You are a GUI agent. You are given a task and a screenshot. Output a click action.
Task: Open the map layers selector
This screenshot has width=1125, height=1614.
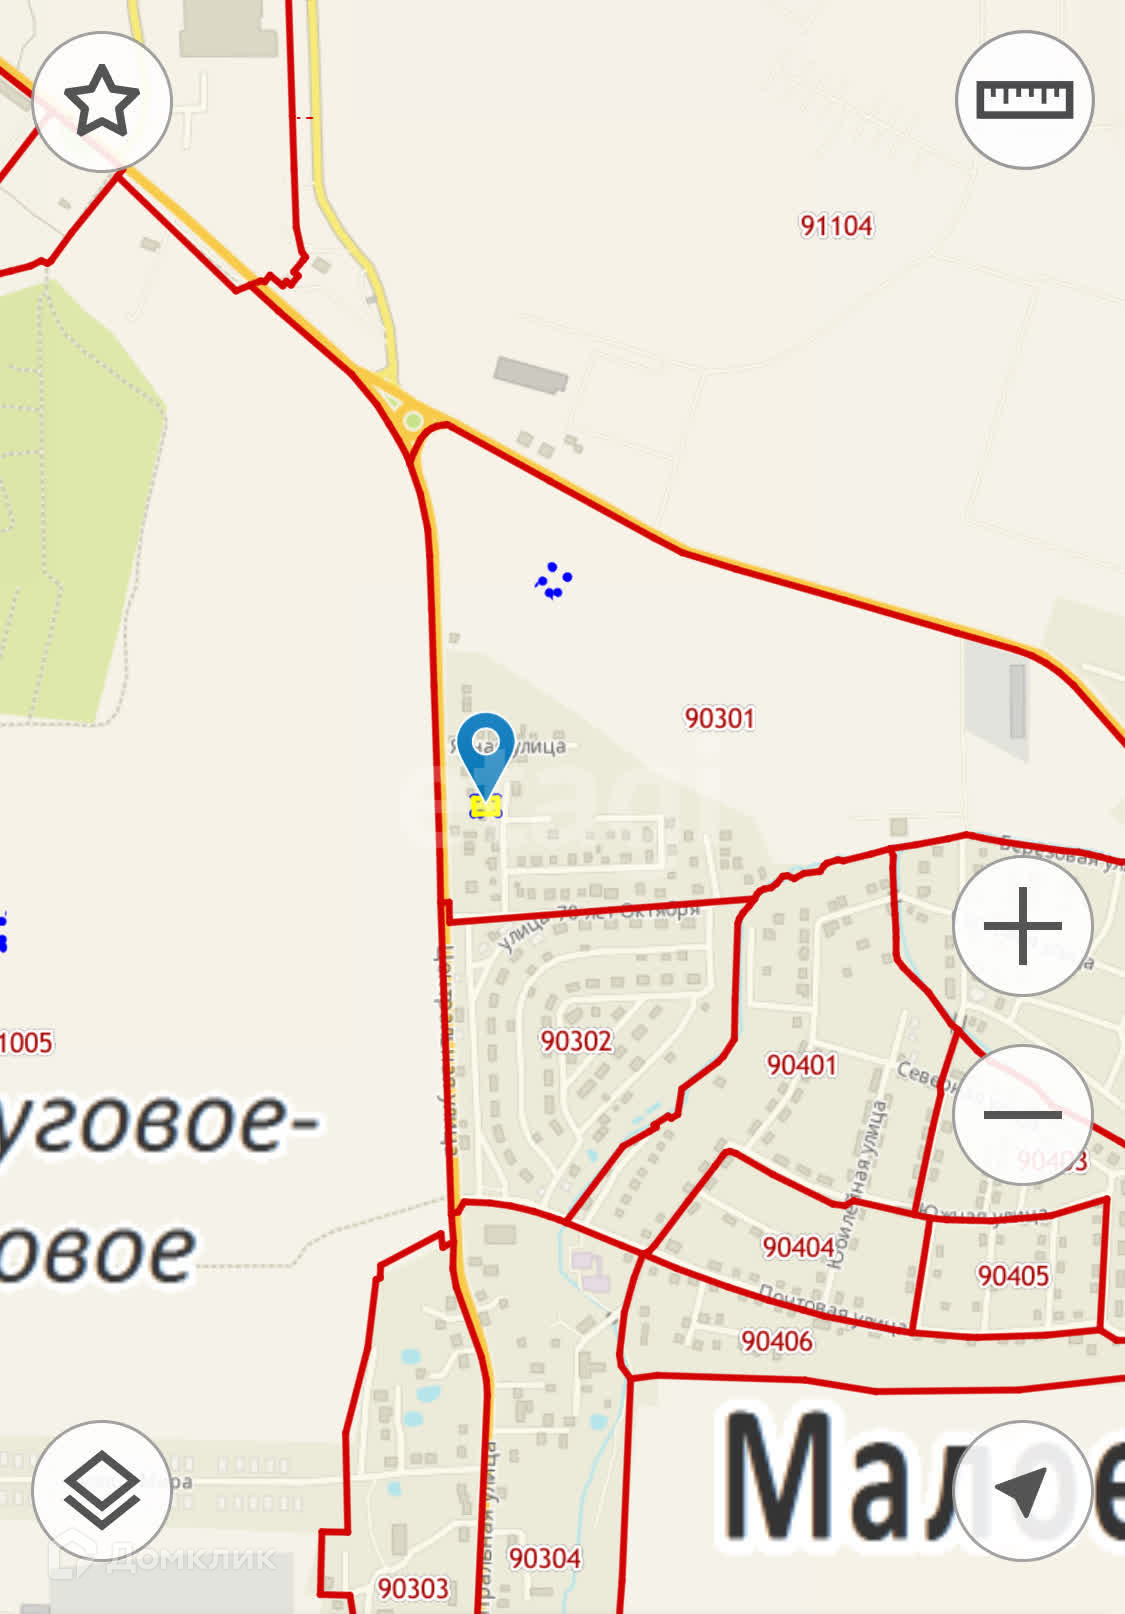pyautogui.click(x=102, y=1490)
